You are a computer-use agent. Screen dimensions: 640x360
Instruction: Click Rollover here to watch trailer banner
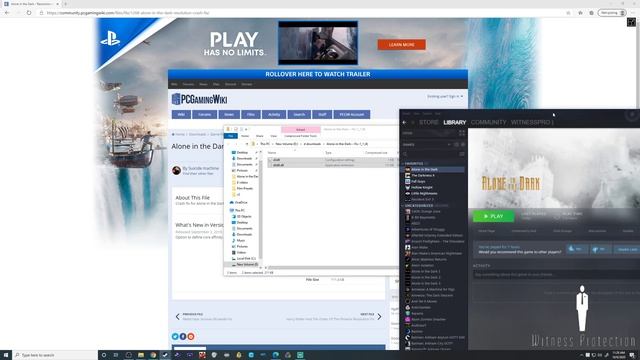318,74
